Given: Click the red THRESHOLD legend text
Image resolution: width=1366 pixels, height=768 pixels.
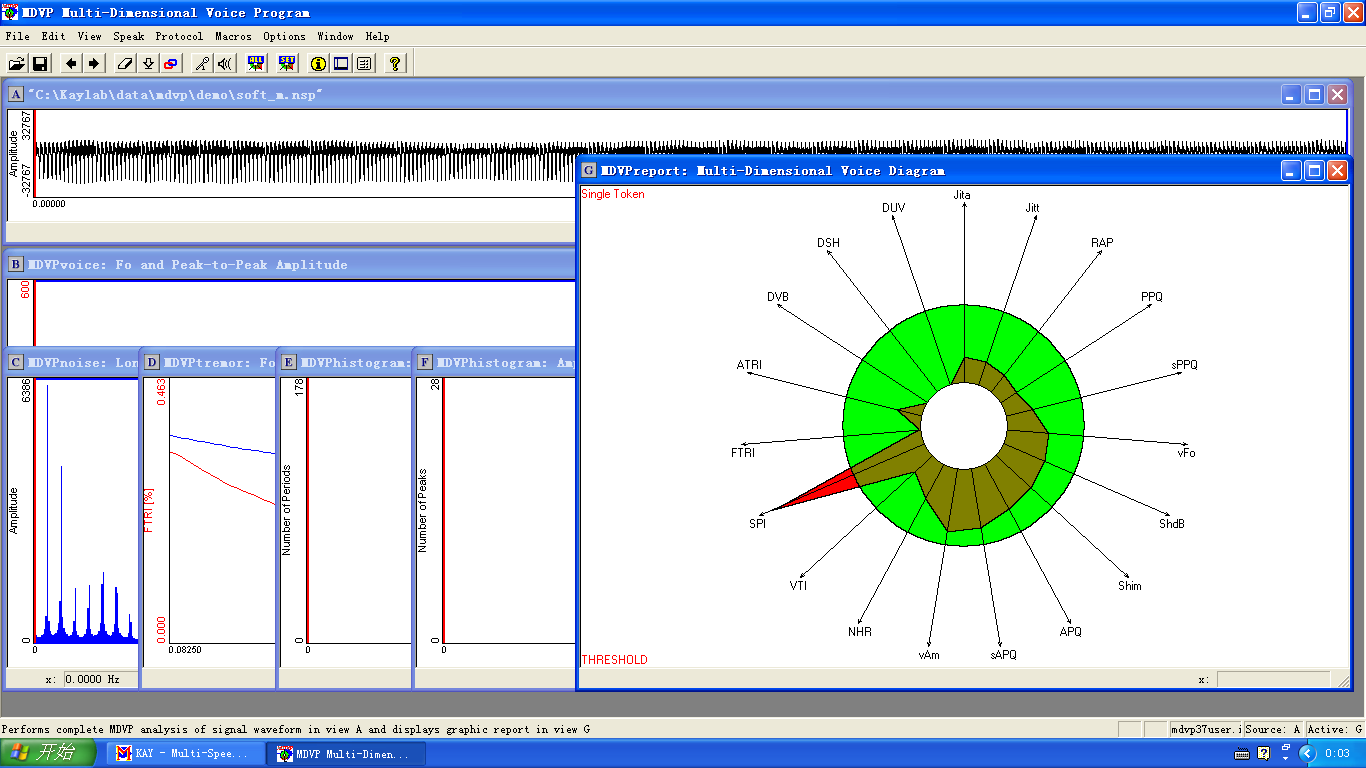Looking at the screenshot, I should point(614,659).
